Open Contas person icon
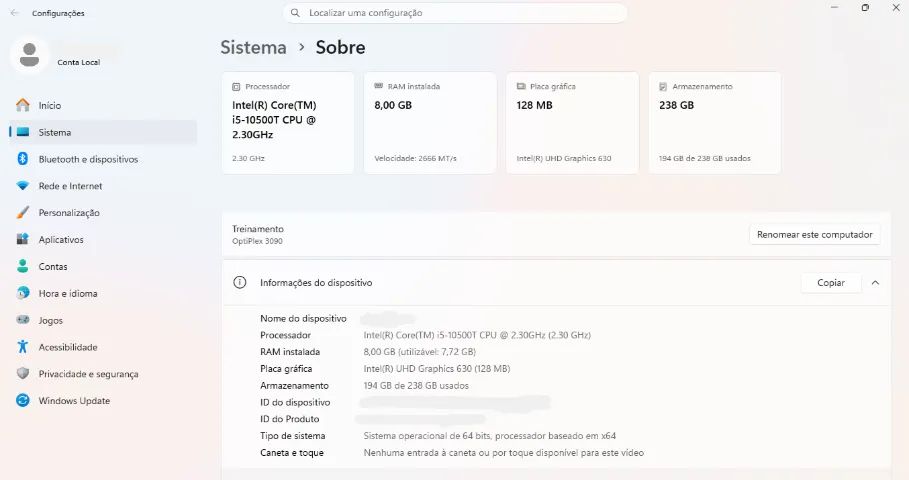This screenshot has height=480, width=909. pos(23,266)
